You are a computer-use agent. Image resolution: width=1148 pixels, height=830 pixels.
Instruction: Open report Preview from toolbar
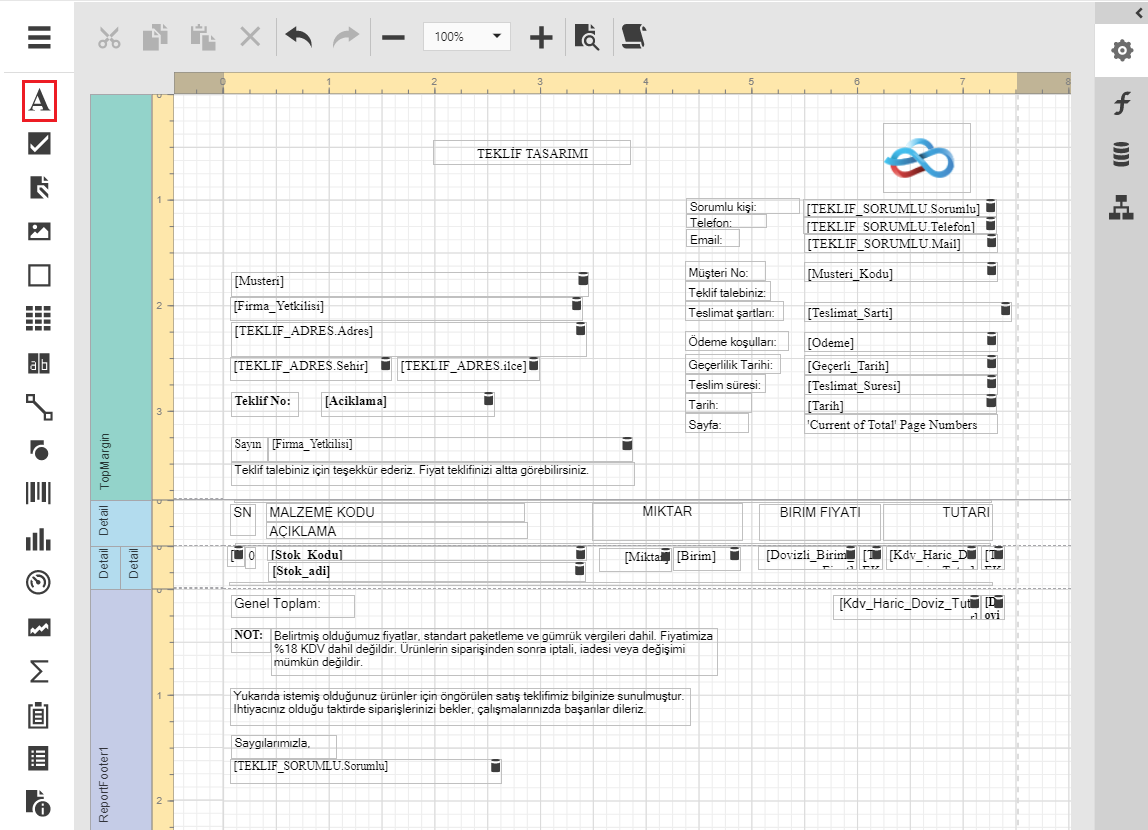pyautogui.click(x=587, y=38)
